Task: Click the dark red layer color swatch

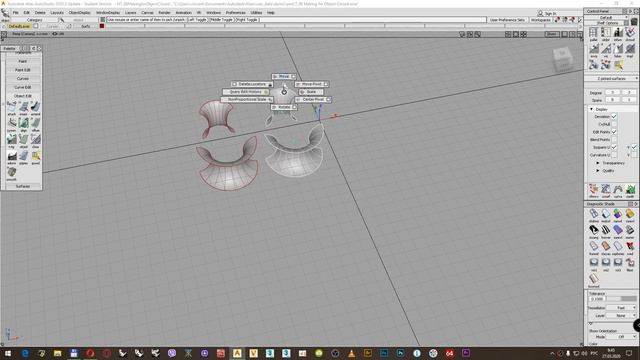Action: [x=102, y=26]
